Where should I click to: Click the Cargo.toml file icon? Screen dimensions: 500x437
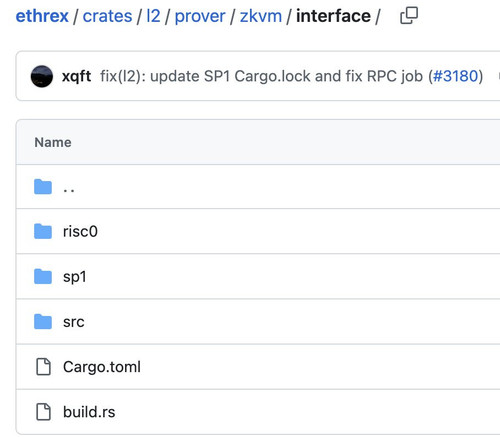pos(43,367)
